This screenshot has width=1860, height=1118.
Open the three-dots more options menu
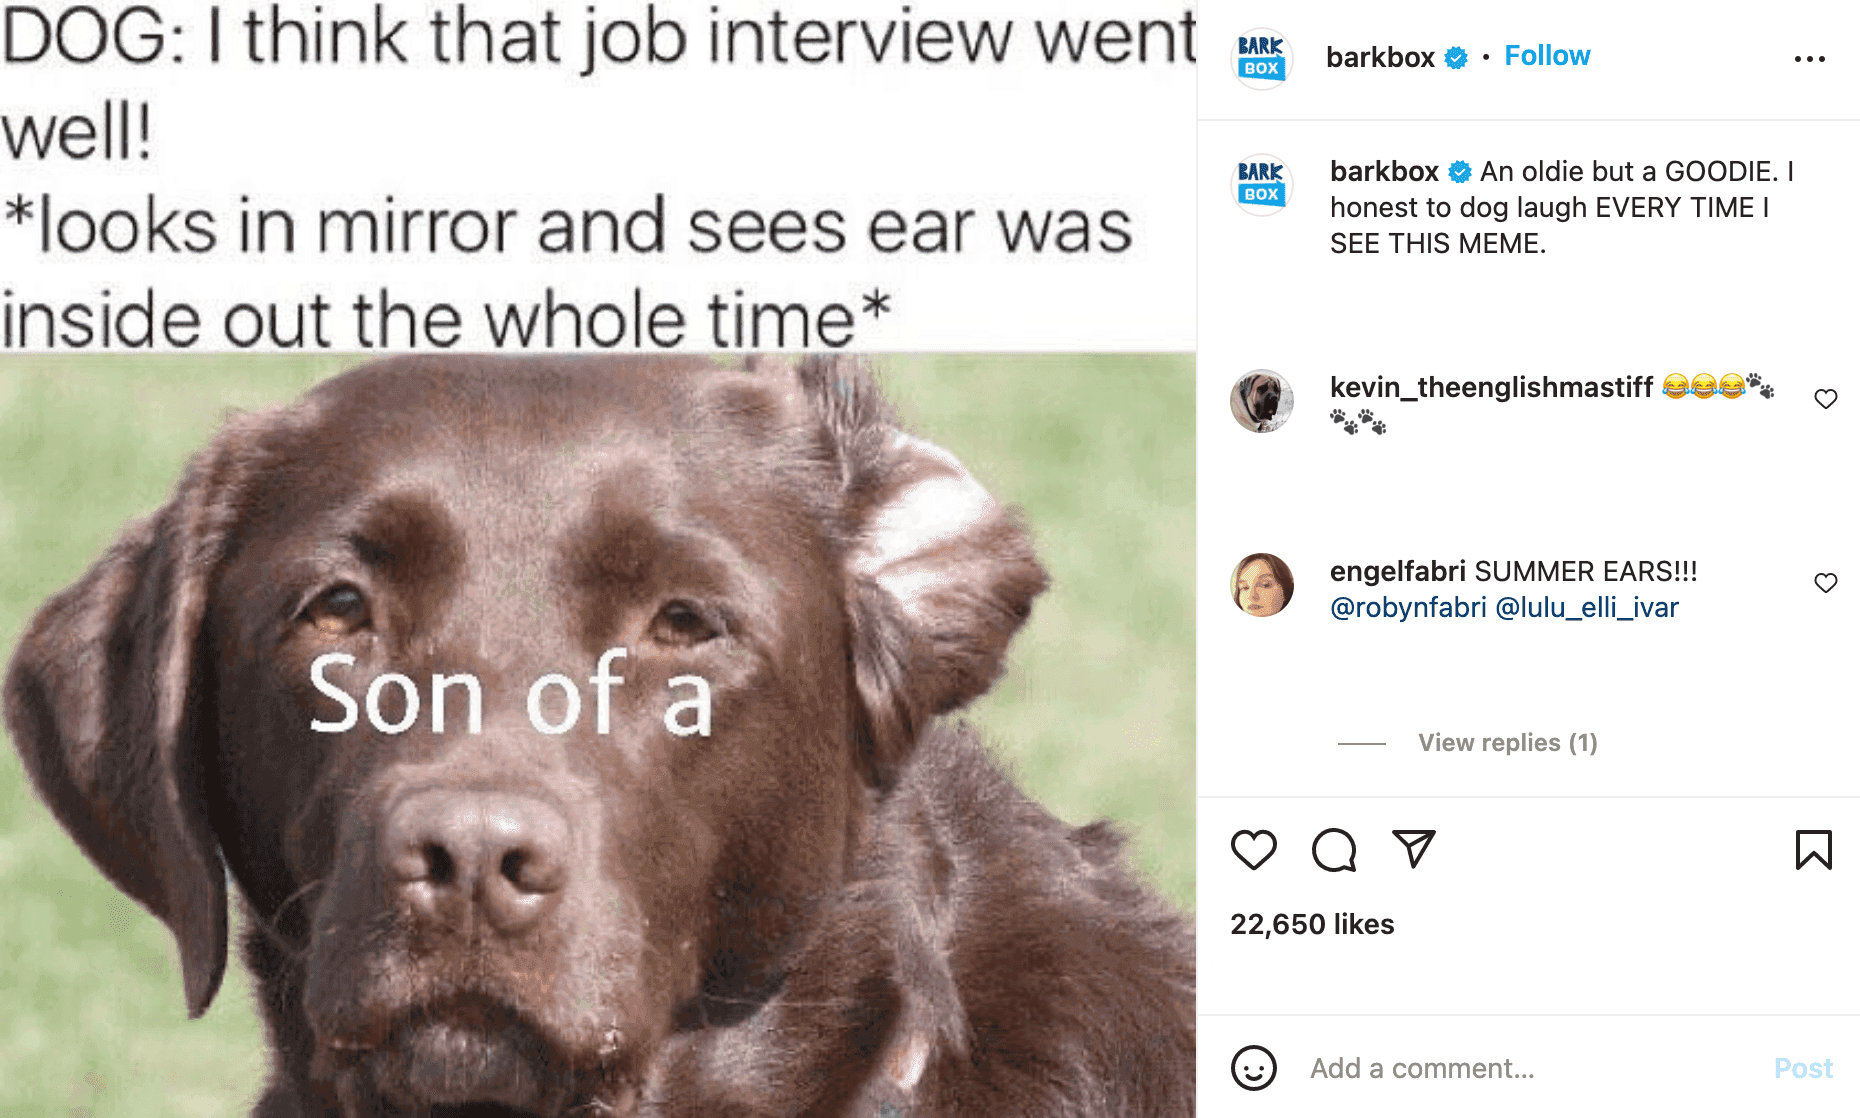1809,59
